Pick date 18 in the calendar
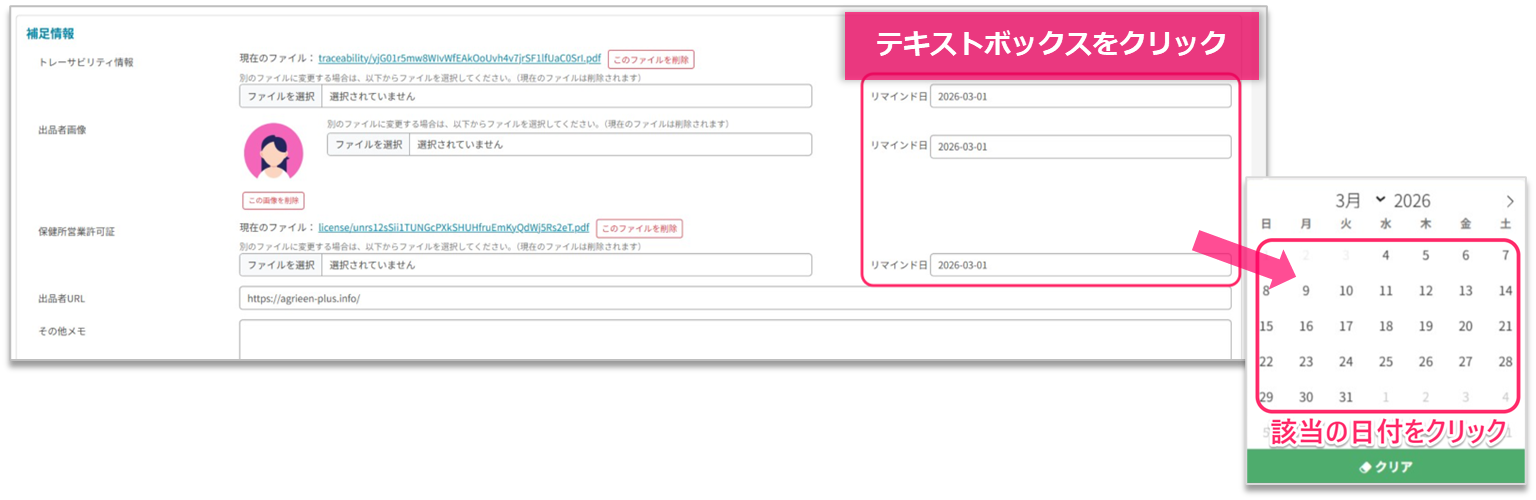The width and height of the screenshot is (1536, 500). [1386, 326]
